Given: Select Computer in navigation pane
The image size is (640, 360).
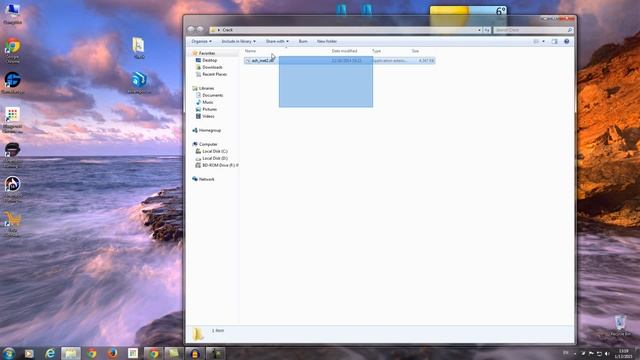Looking at the screenshot, I should coord(208,144).
